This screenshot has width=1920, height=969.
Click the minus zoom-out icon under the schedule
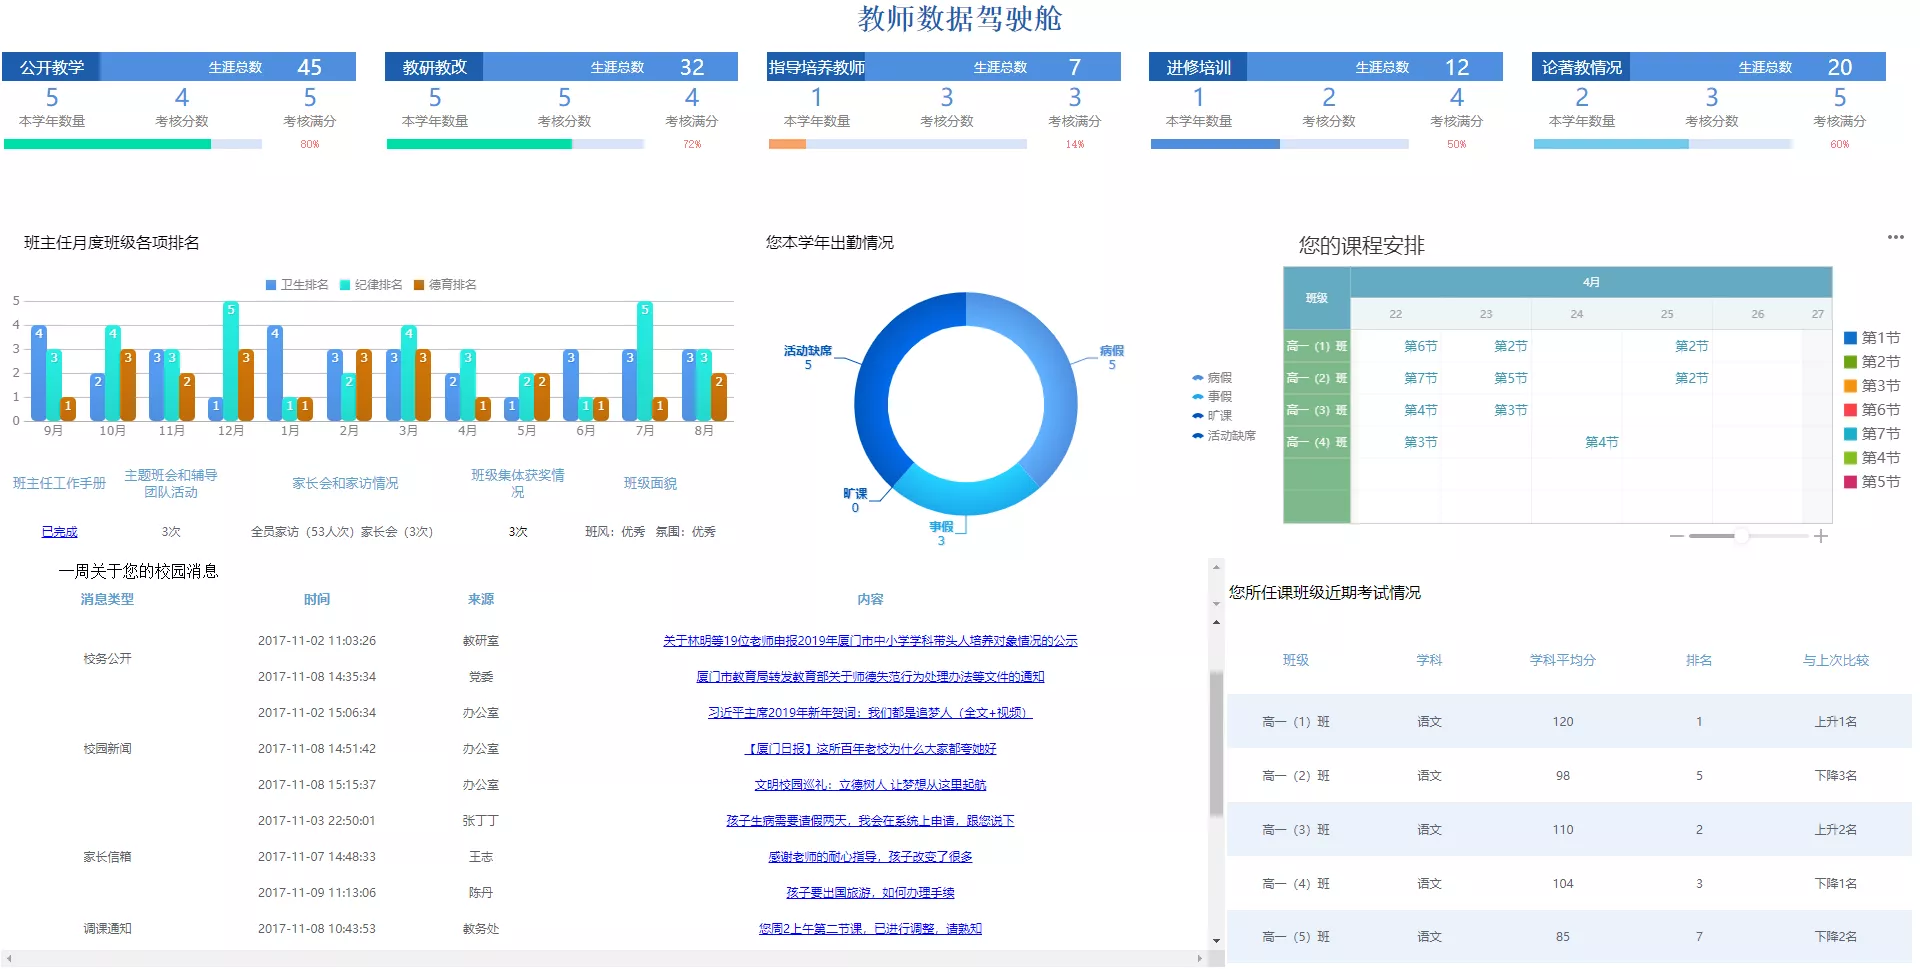[1677, 536]
